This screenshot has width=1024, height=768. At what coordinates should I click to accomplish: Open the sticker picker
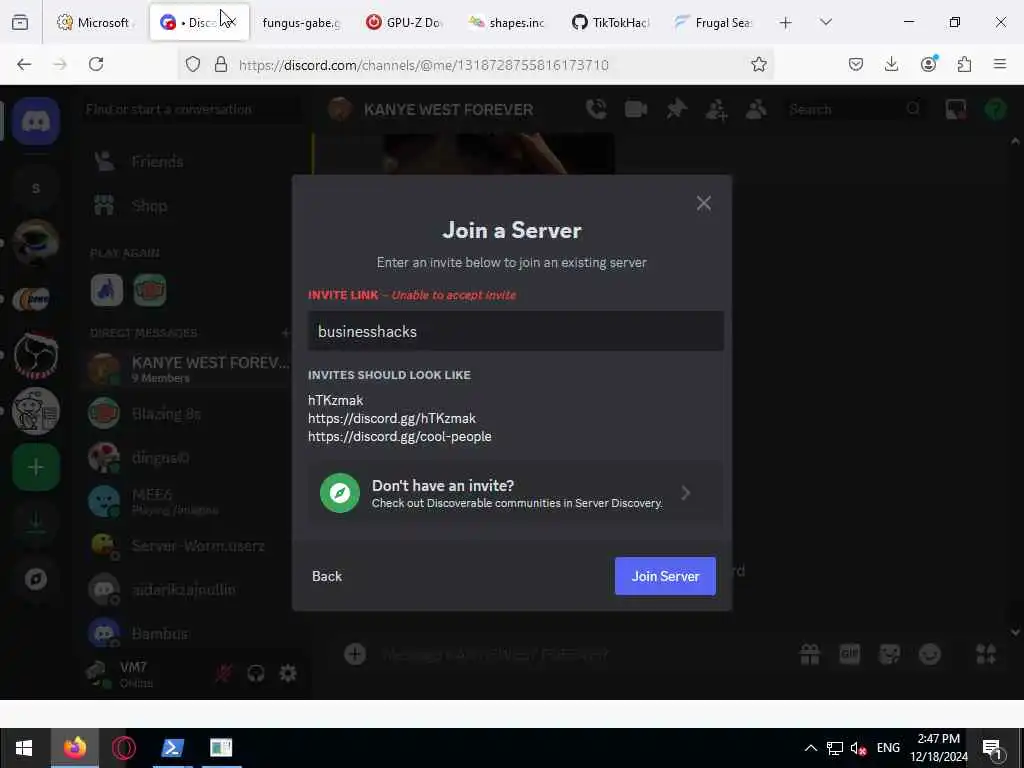[889, 654]
